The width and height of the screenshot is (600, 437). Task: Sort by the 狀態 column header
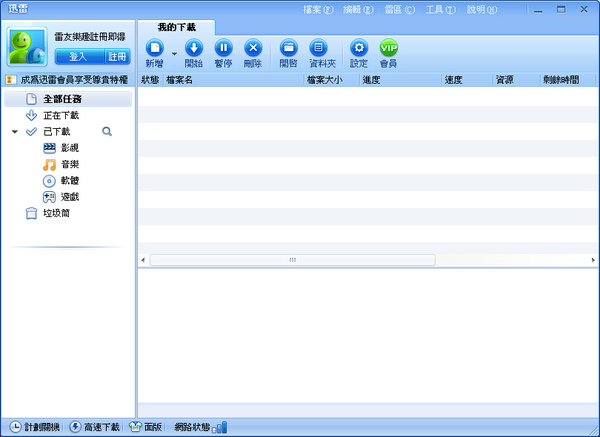click(x=150, y=80)
